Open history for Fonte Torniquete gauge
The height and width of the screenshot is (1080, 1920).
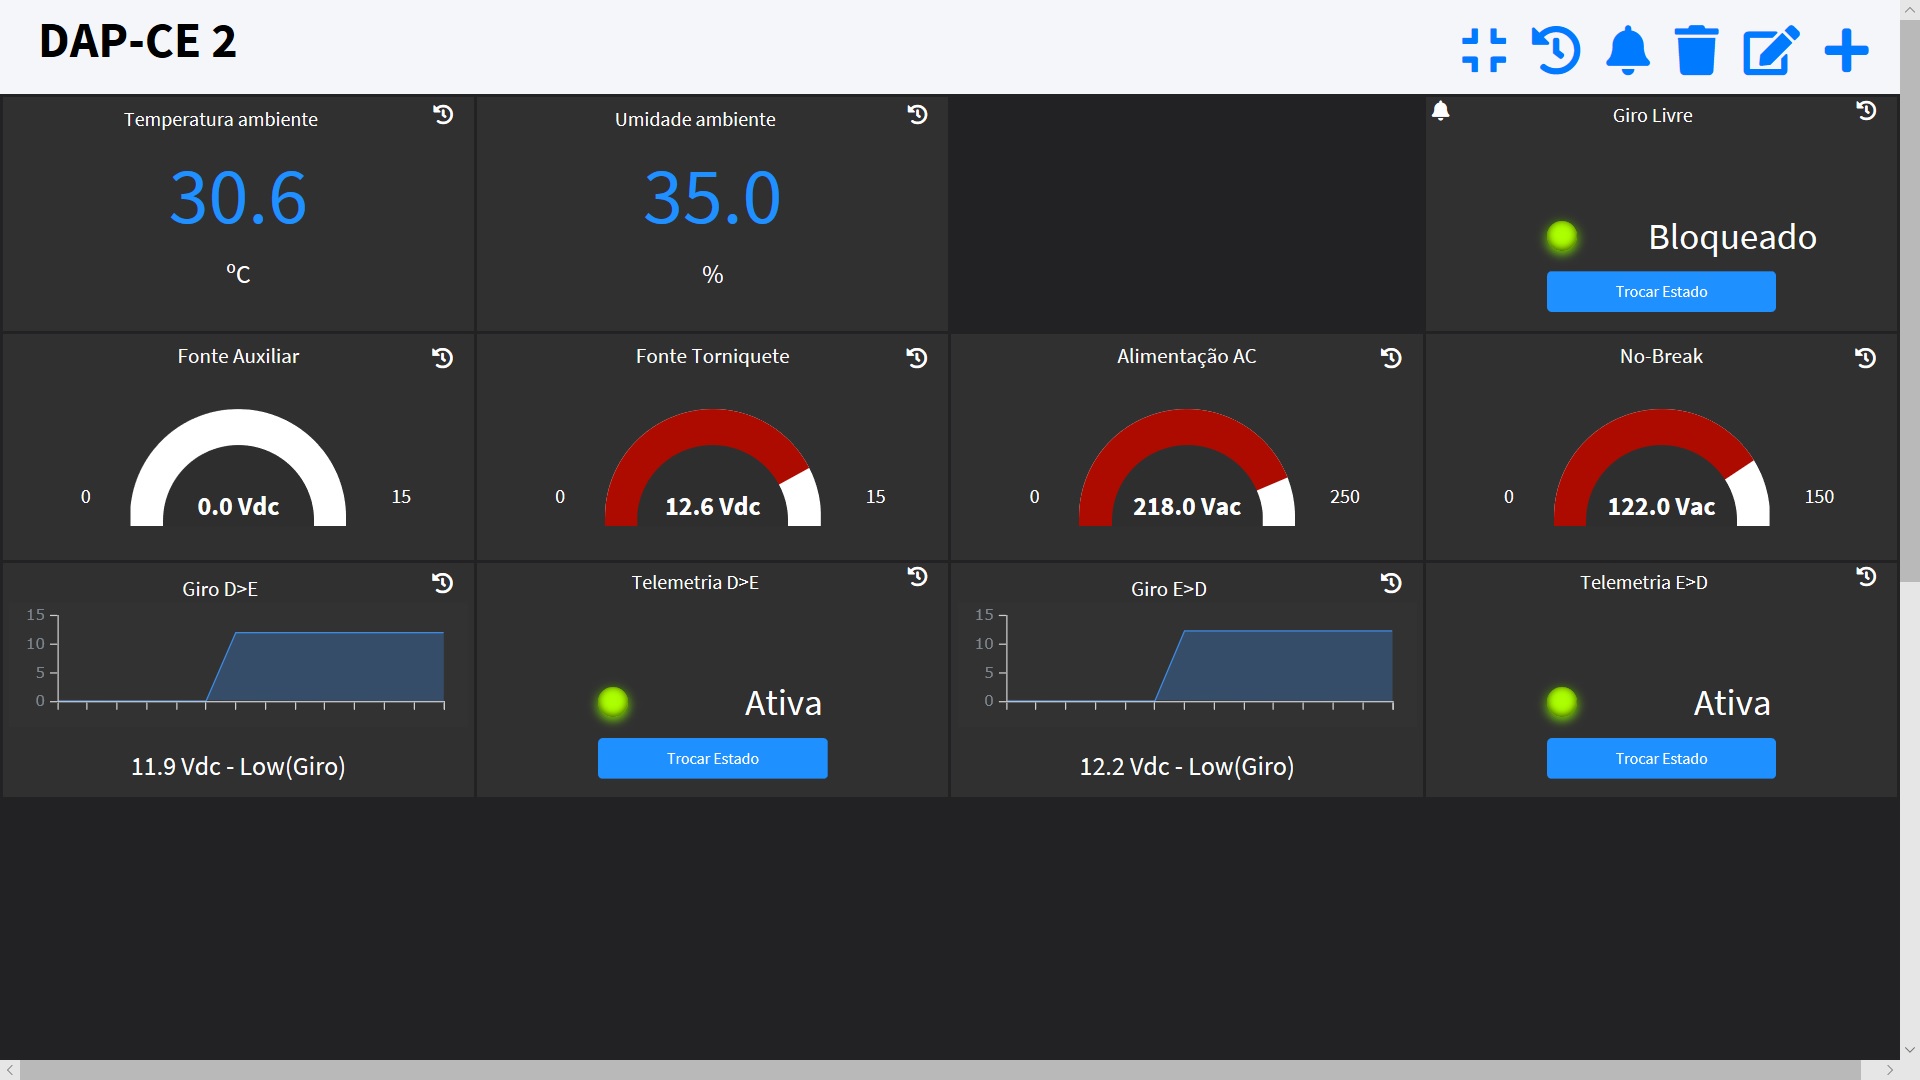[917, 357]
